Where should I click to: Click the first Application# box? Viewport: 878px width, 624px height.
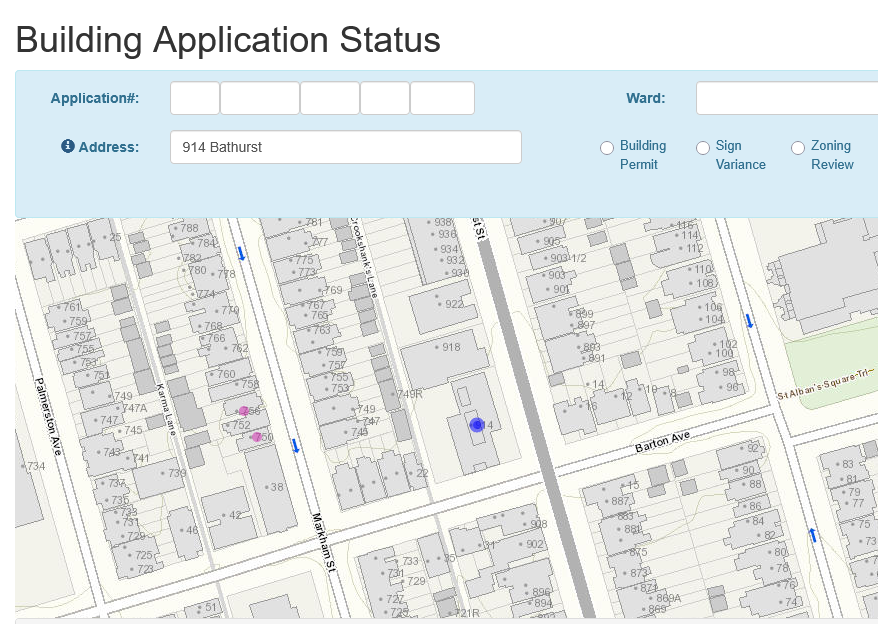[194, 98]
